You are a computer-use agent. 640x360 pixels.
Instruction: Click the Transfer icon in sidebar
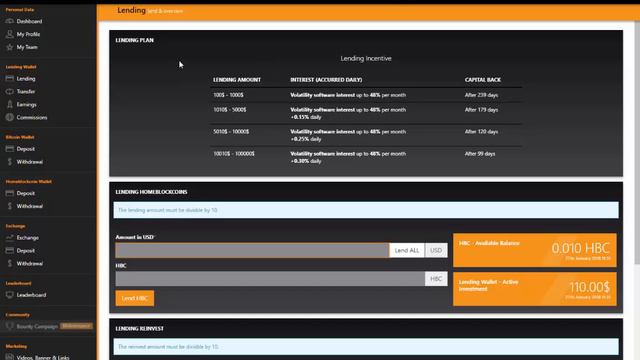point(10,91)
